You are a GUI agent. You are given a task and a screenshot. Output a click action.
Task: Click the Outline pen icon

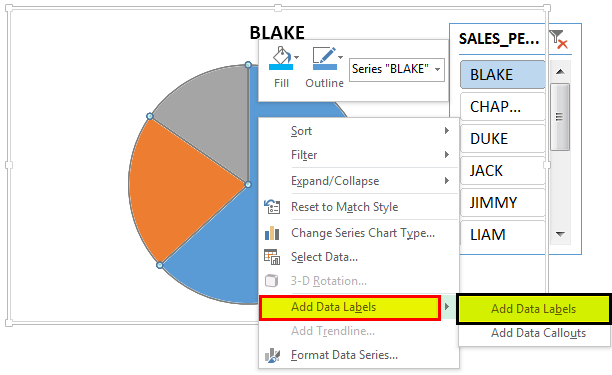point(324,59)
